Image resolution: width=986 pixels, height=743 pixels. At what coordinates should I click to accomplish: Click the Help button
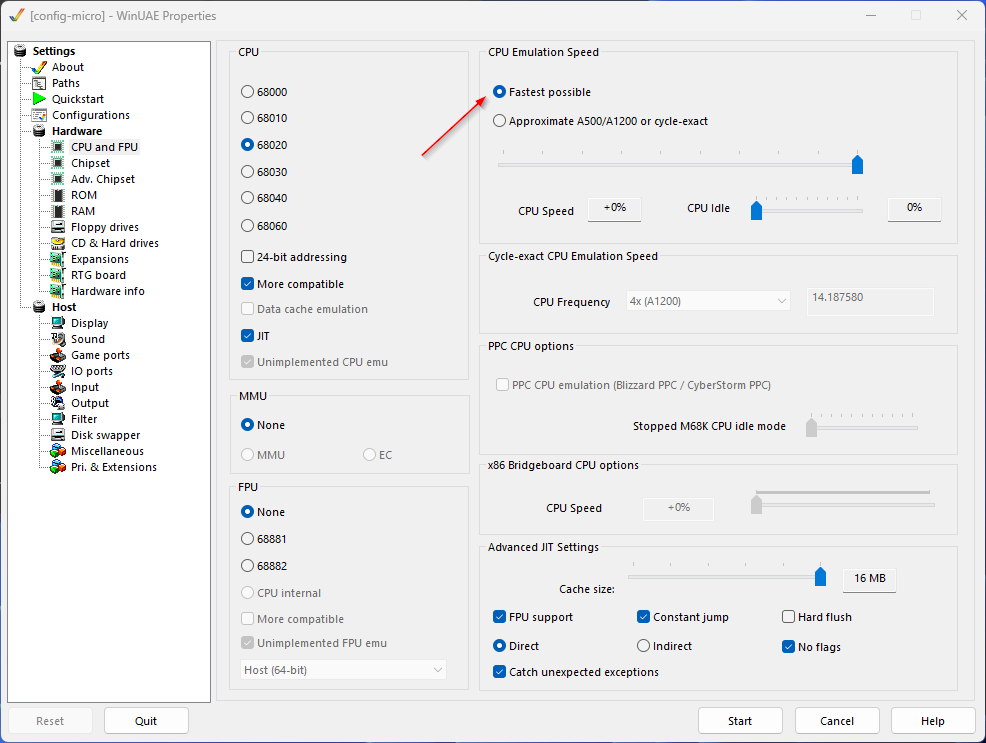(x=933, y=721)
